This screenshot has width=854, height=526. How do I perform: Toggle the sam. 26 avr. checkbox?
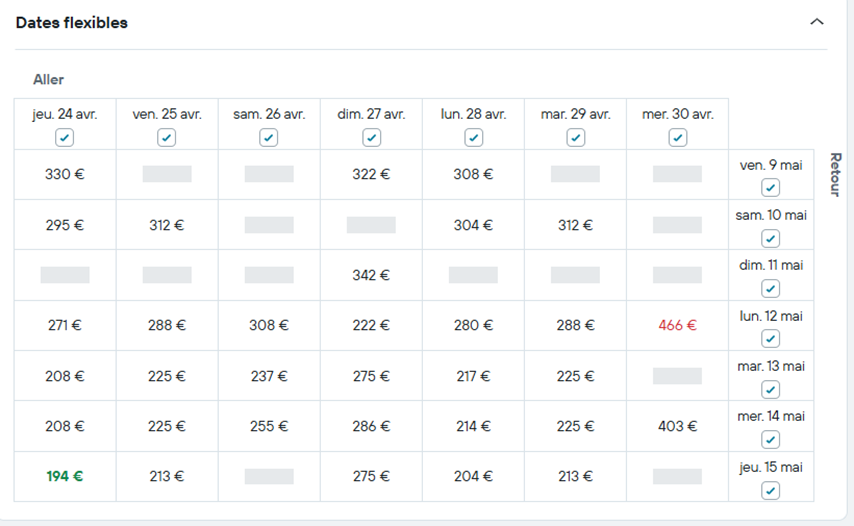coord(269,138)
